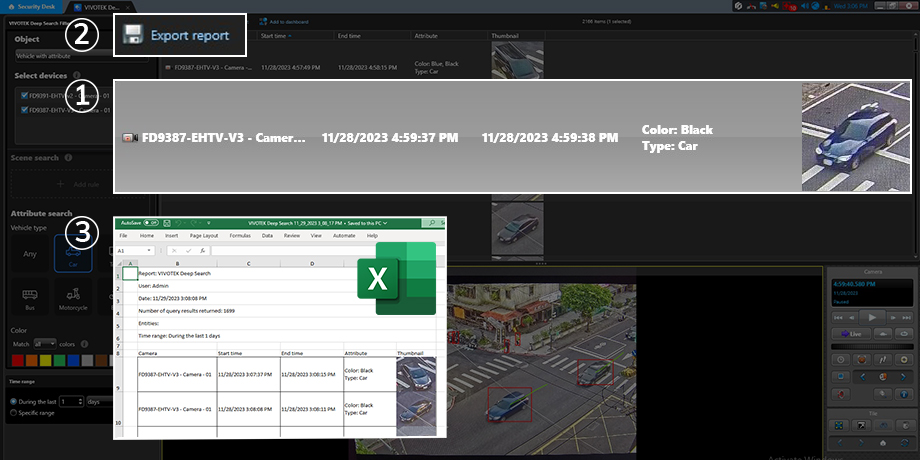920x460 pixels.
Task: Open Excel Name Box A1 dropdown
Action: [x=150, y=251]
